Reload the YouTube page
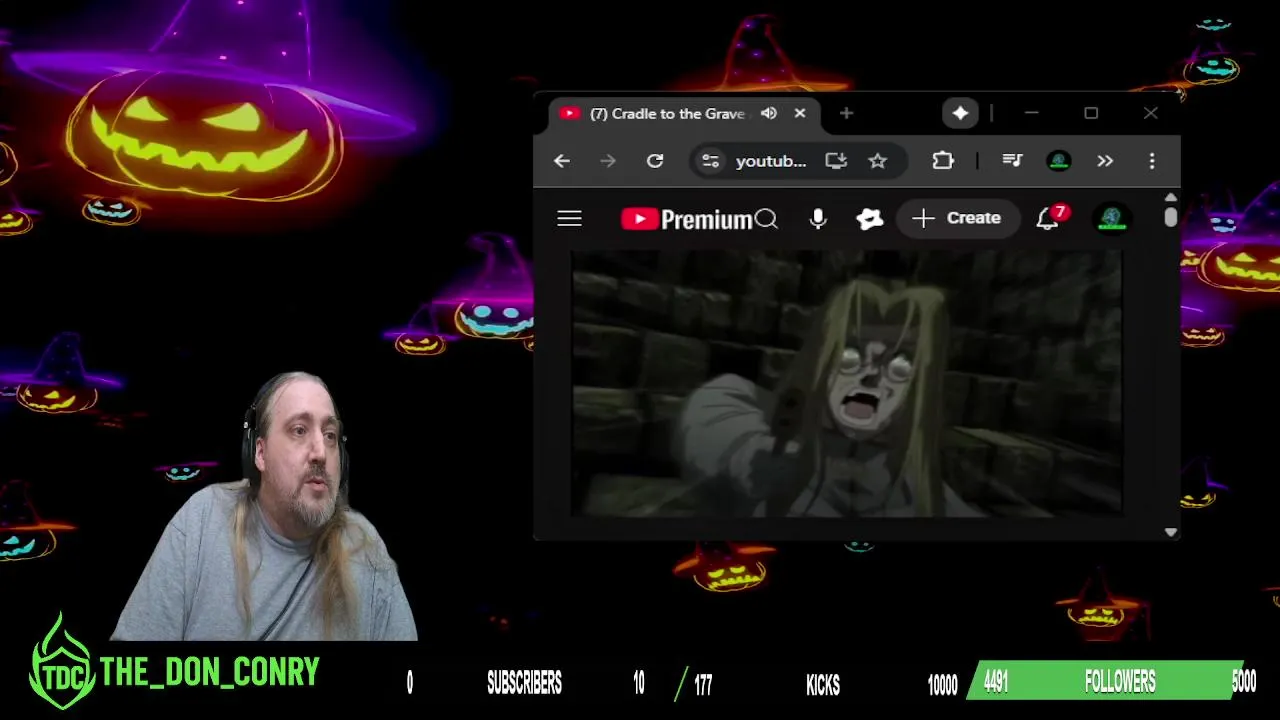This screenshot has width=1280, height=720. (655, 161)
